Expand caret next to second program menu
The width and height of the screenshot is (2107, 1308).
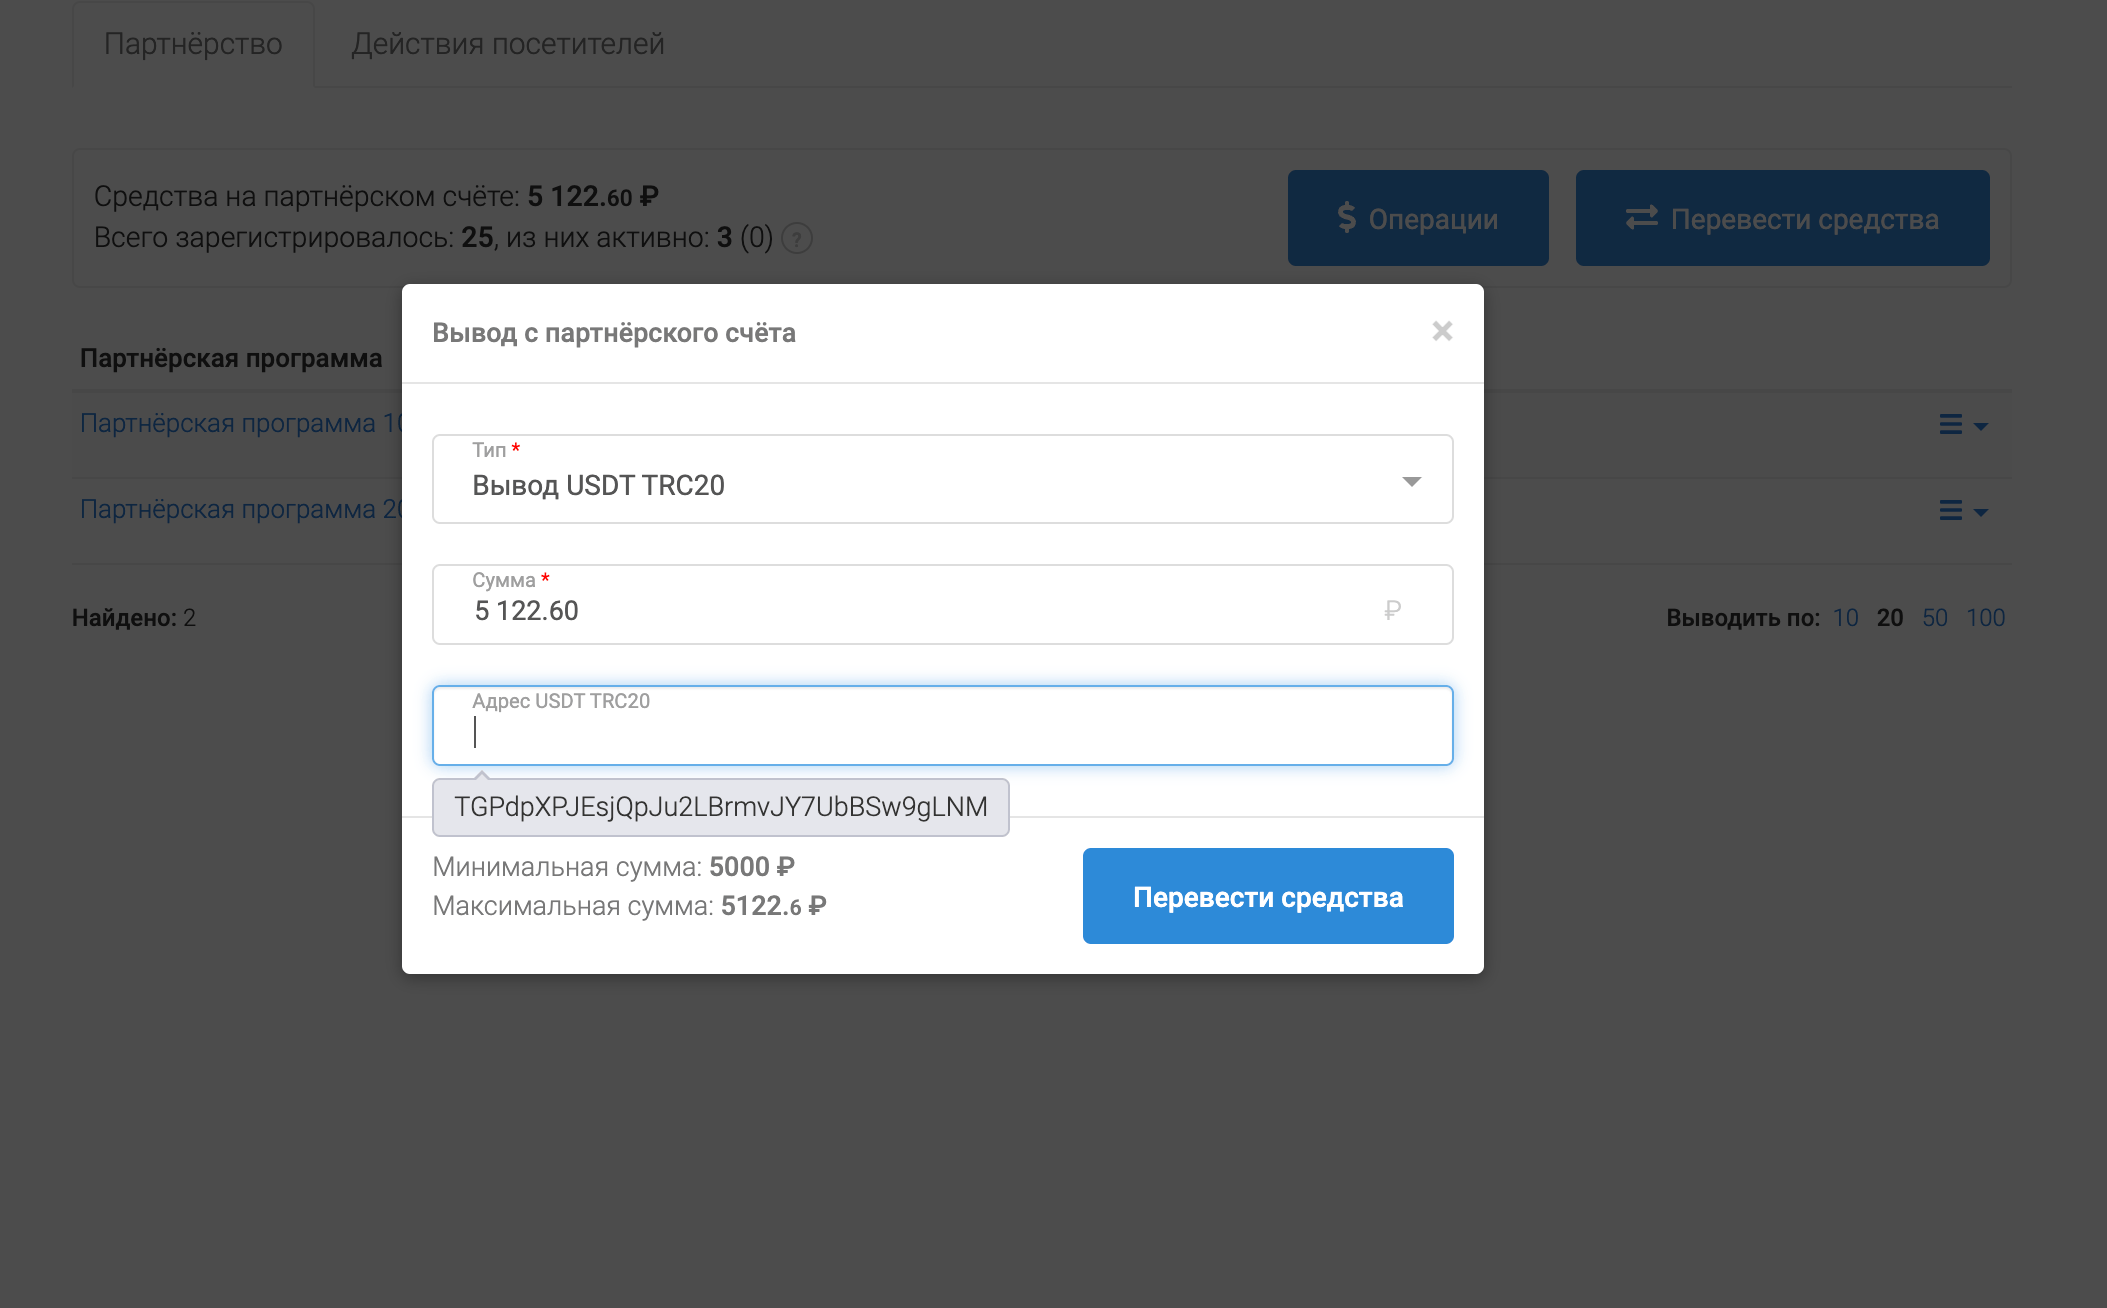coord(1981,512)
